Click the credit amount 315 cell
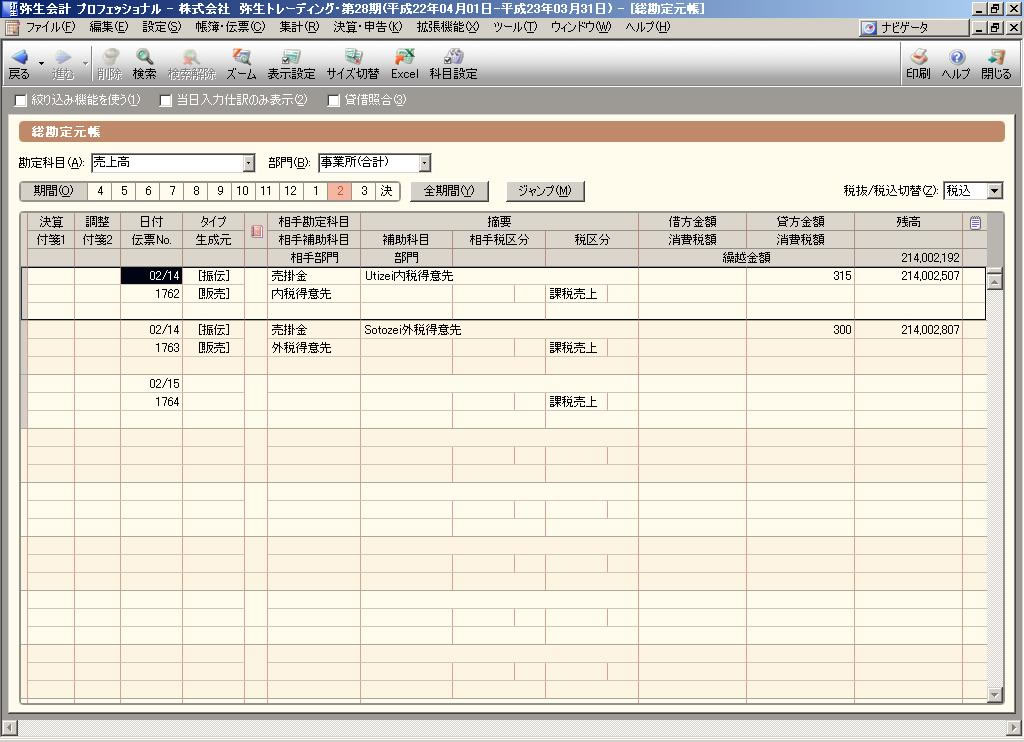1024x742 pixels. pos(800,276)
